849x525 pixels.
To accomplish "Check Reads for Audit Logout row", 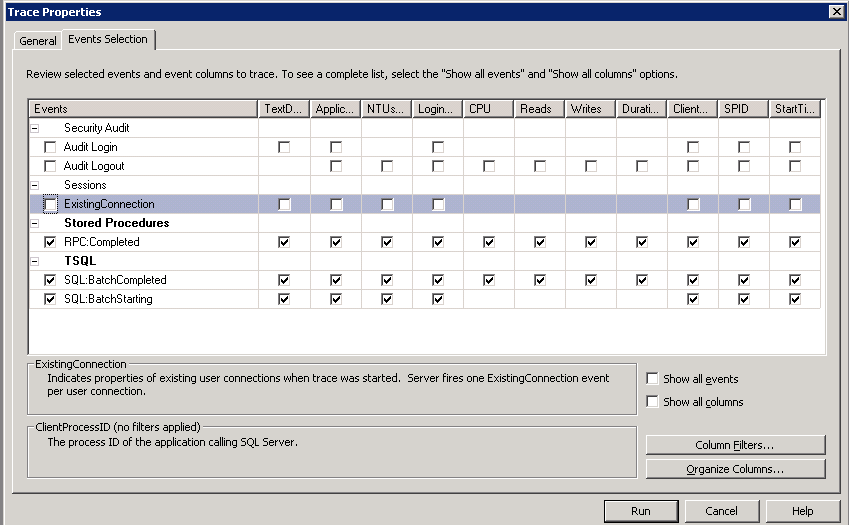I will [540, 166].
